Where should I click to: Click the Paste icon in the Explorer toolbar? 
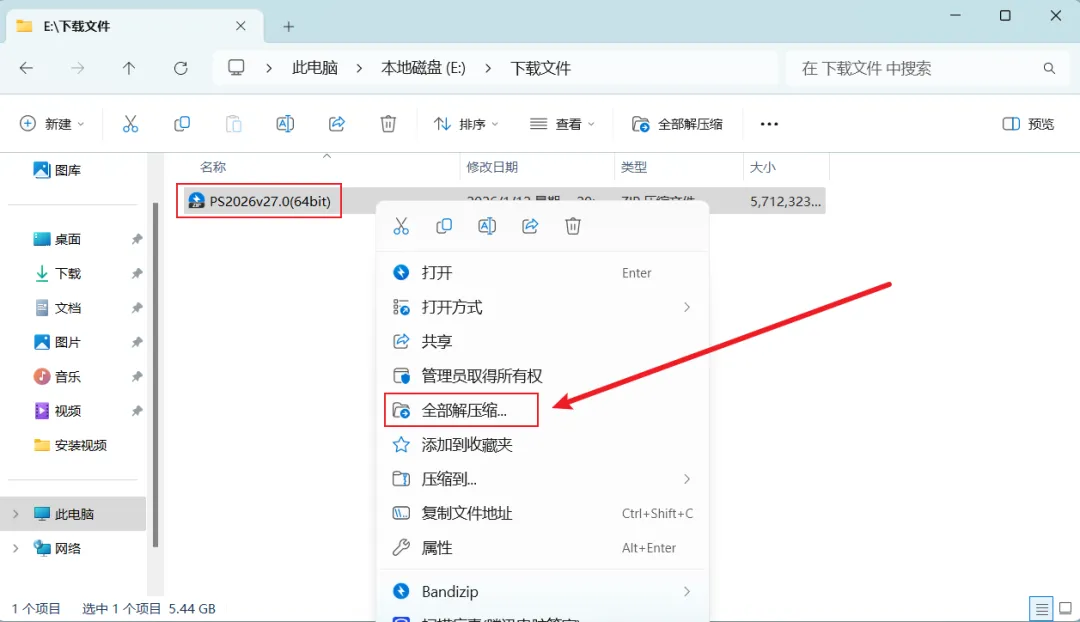233,124
